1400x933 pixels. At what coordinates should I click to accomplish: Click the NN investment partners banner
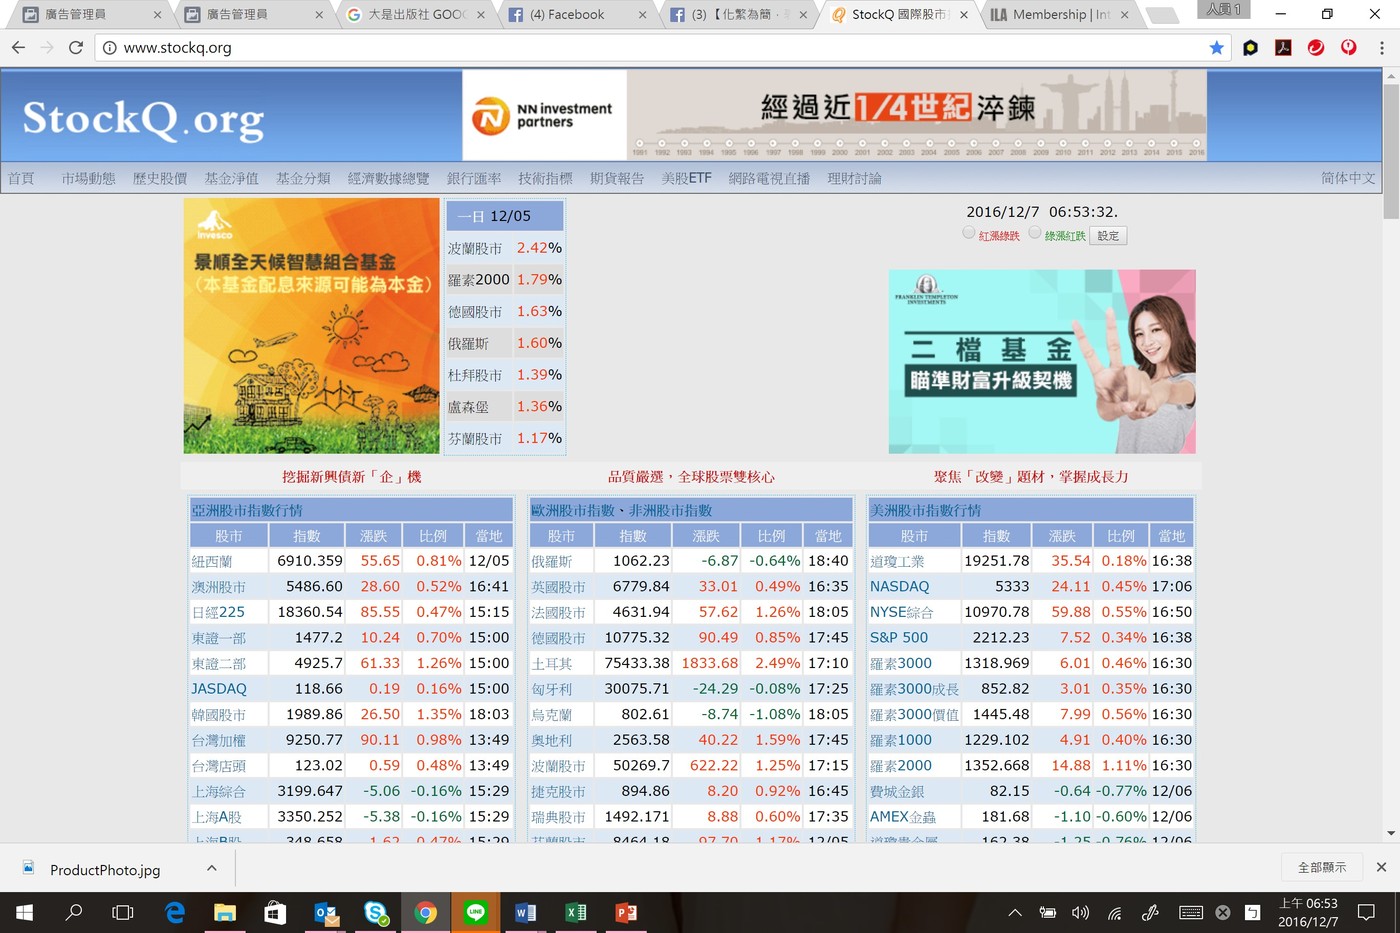(835, 115)
